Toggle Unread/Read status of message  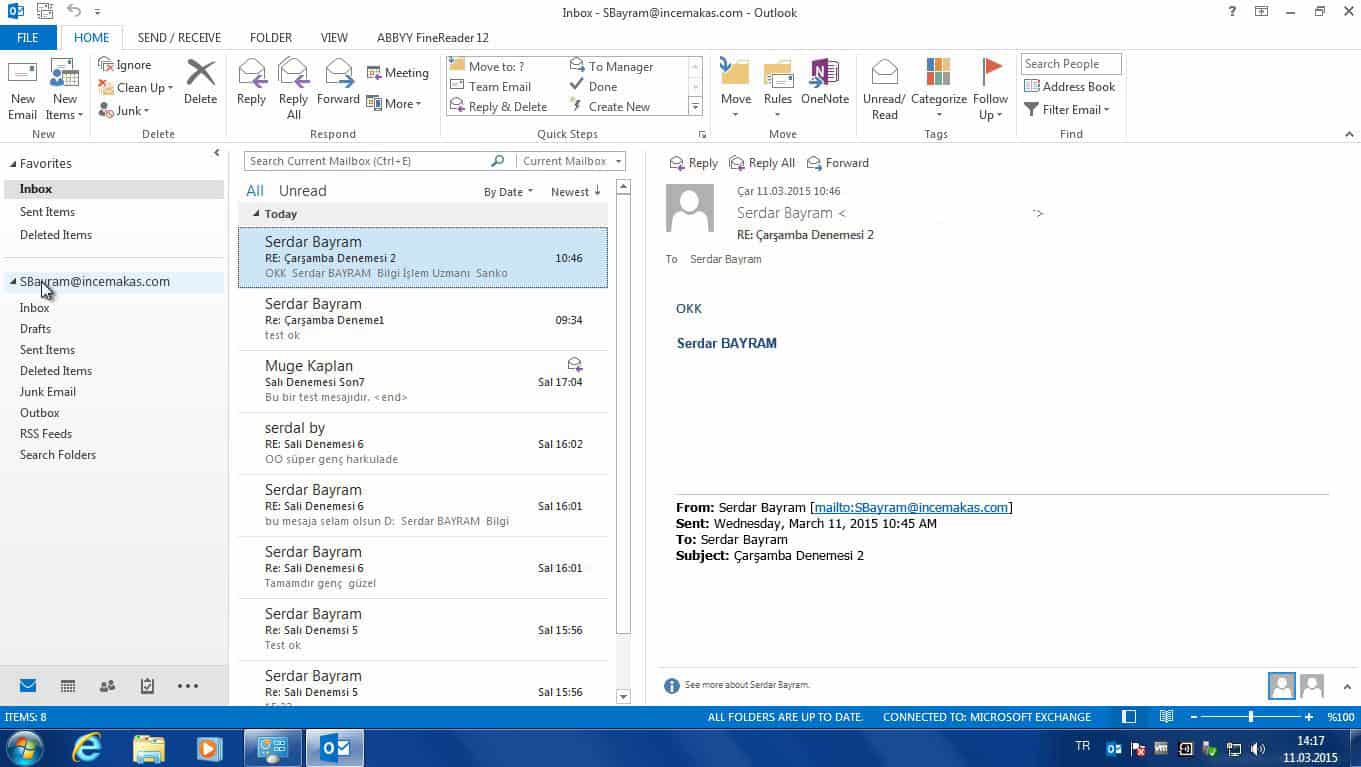click(x=884, y=74)
